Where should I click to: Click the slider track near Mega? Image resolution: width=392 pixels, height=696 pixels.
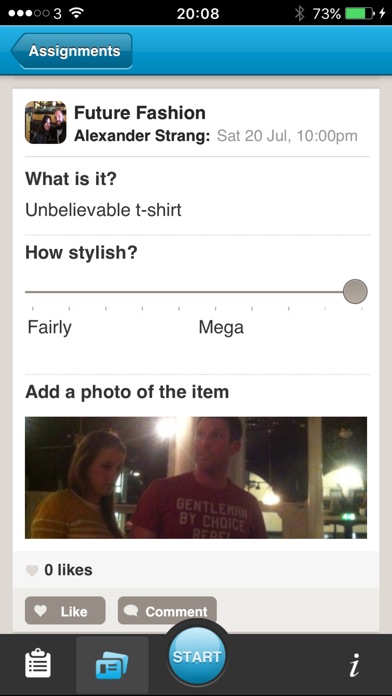(x=221, y=292)
